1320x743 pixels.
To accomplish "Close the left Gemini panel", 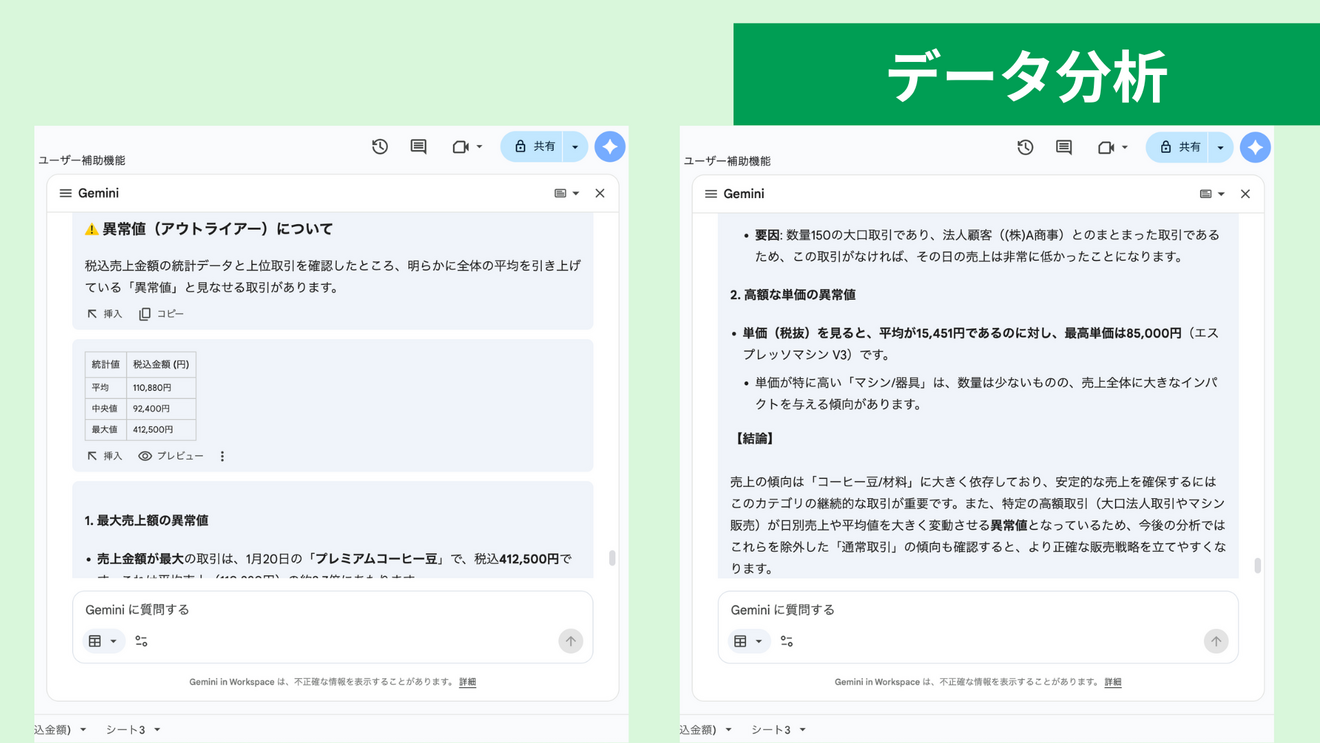I will tap(600, 194).
